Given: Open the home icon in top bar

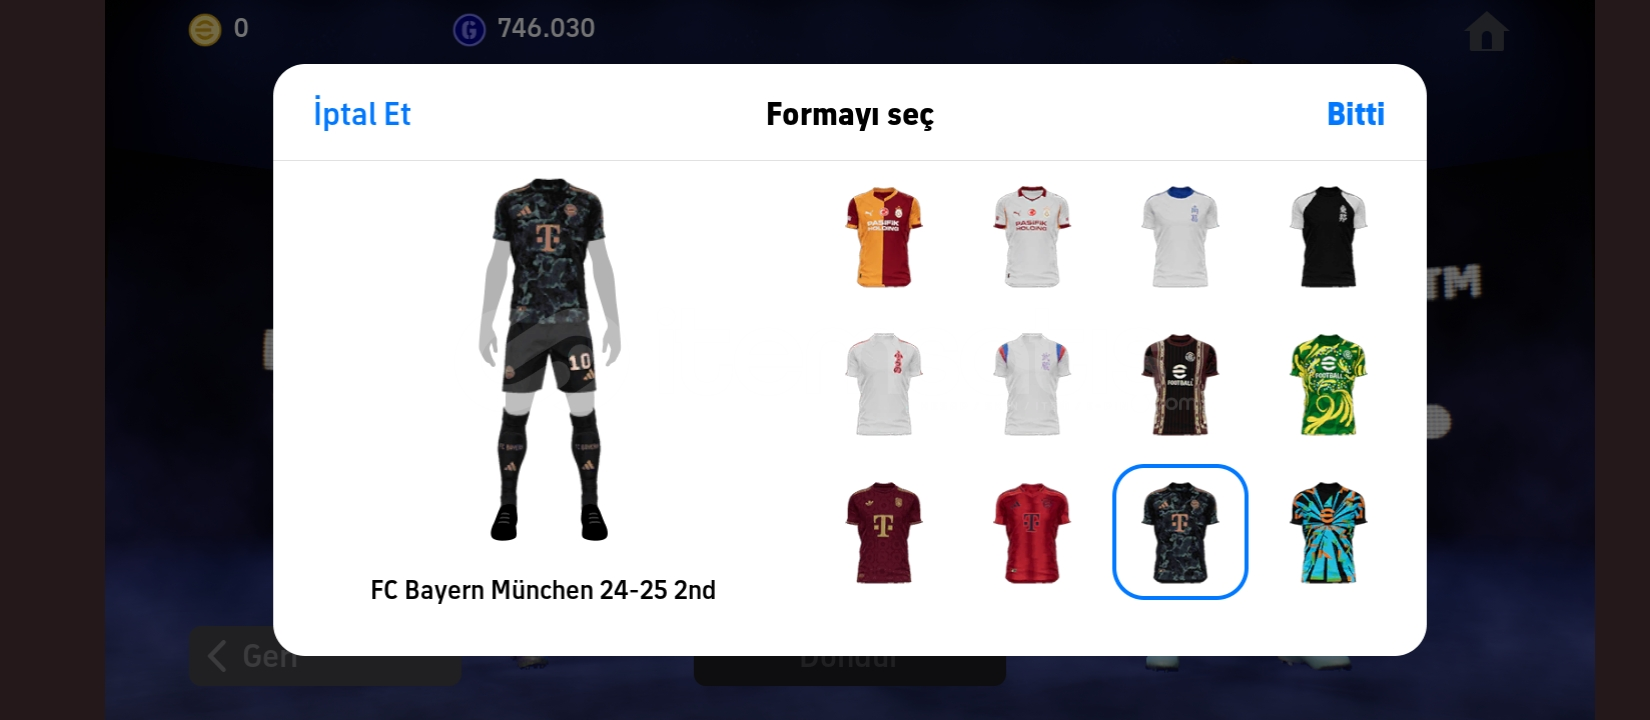Looking at the screenshot, I should point(1486,32).
